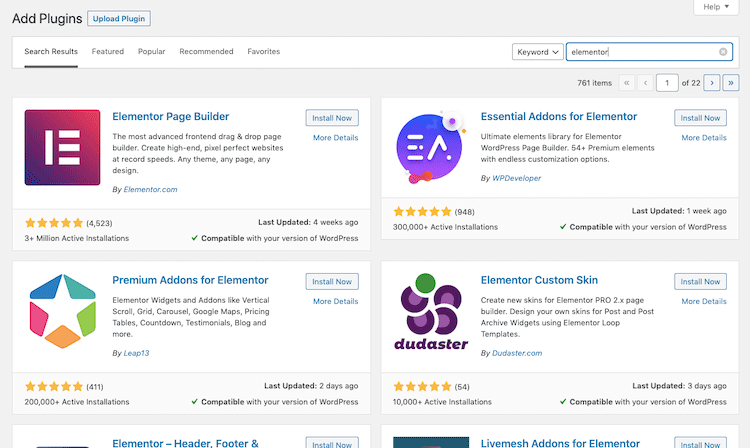Click '200,000+ Active Installations' text

pos(77,402)
